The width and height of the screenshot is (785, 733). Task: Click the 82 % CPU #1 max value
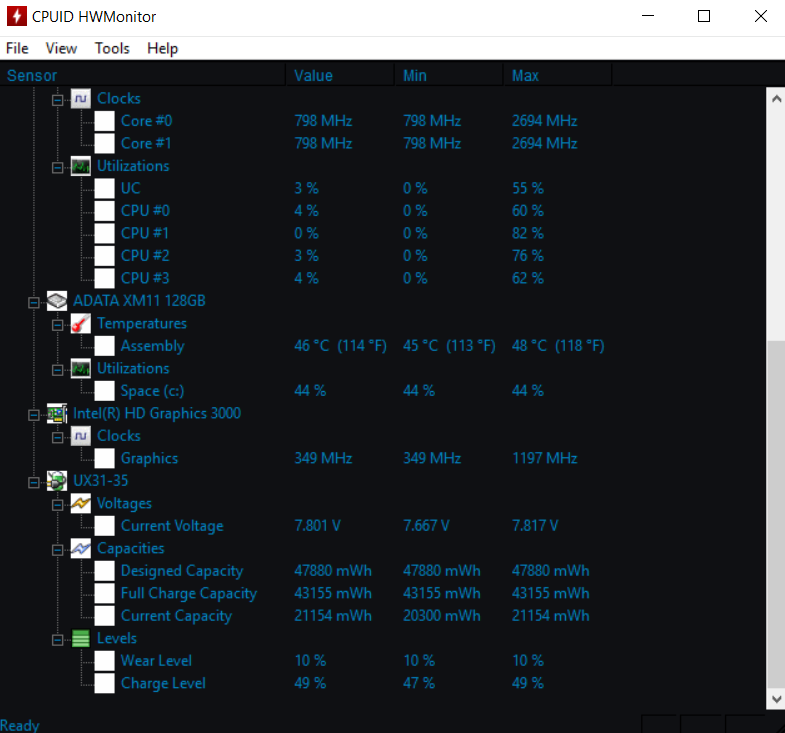point(528,233)
